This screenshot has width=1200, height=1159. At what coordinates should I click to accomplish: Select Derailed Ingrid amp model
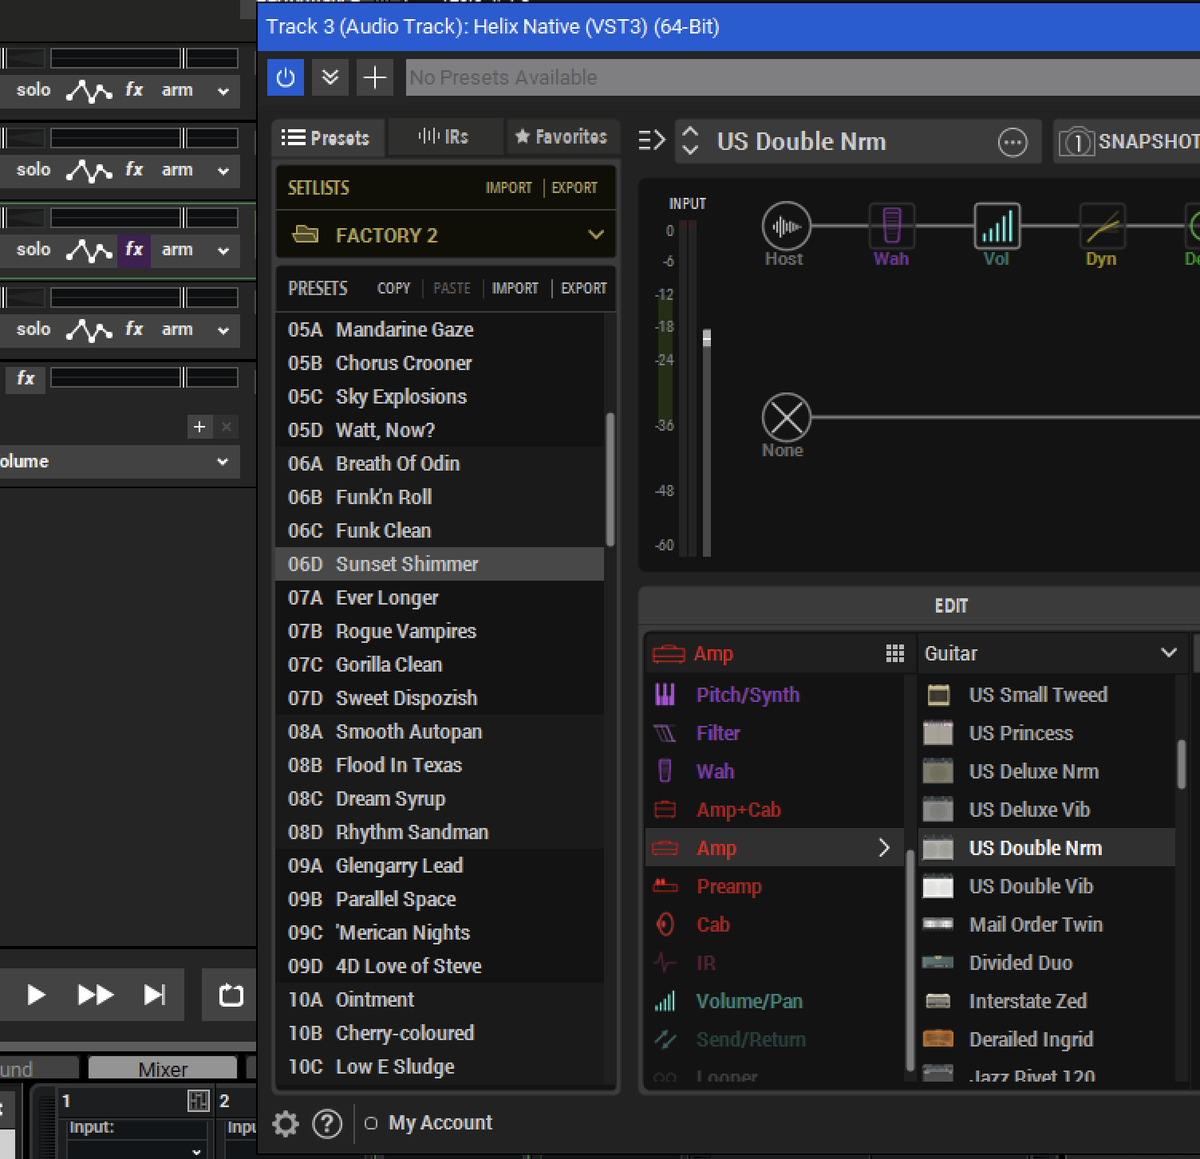[x=1046, y=1039]
